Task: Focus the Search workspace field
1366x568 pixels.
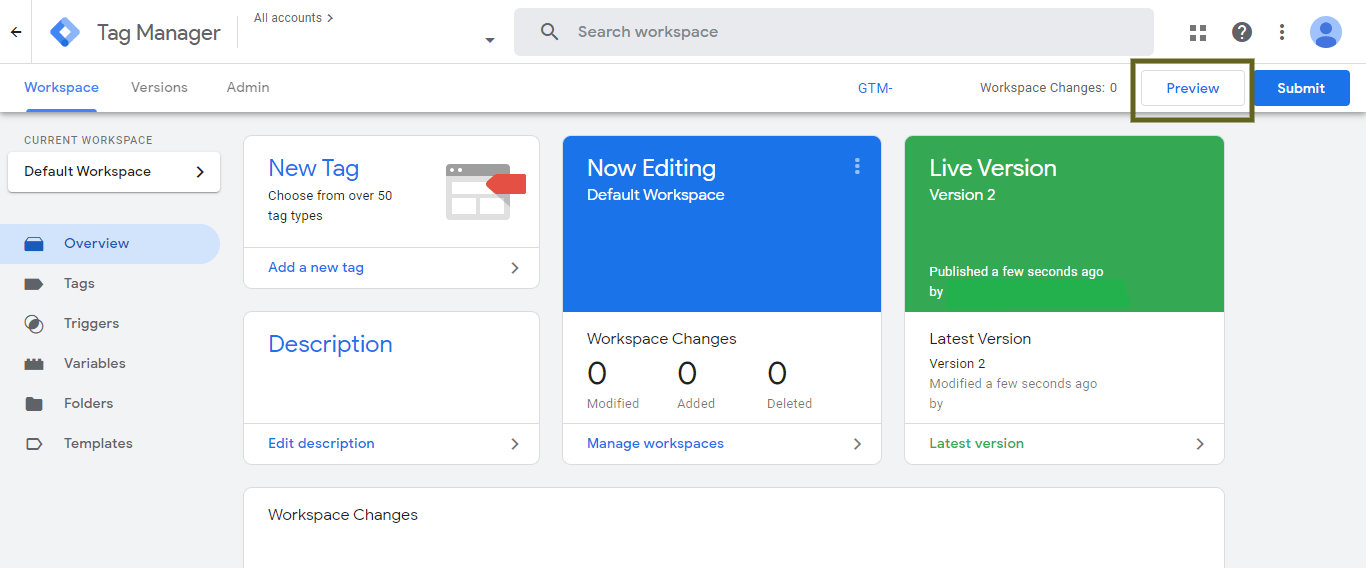Action: (x=834, y=32)
